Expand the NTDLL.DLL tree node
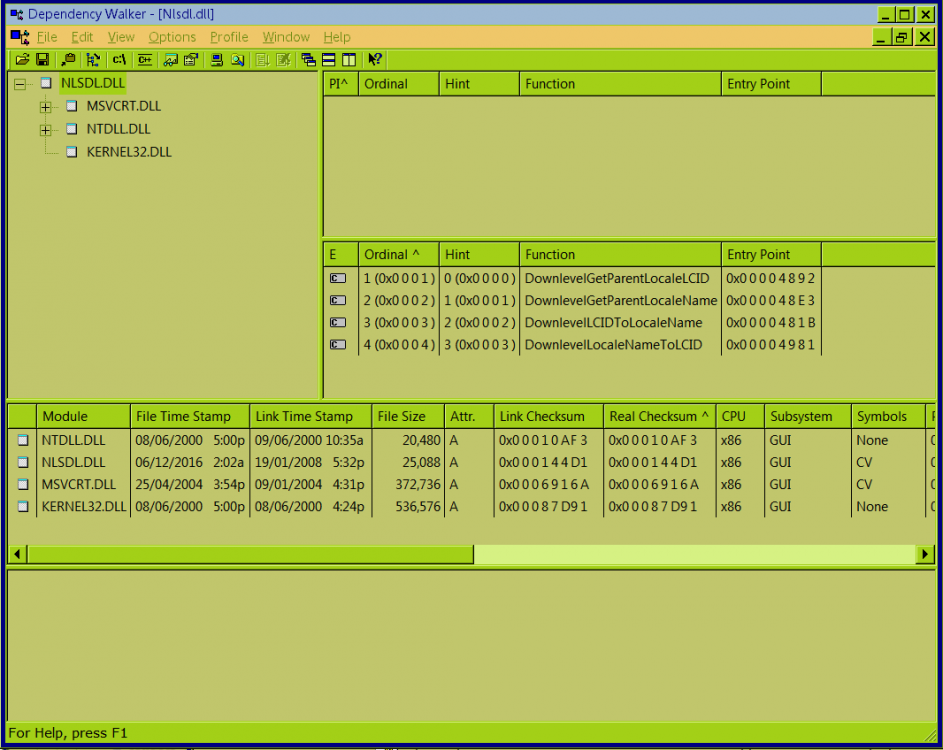The width and height of the screenshot is (943, 750). pos(46,130)
